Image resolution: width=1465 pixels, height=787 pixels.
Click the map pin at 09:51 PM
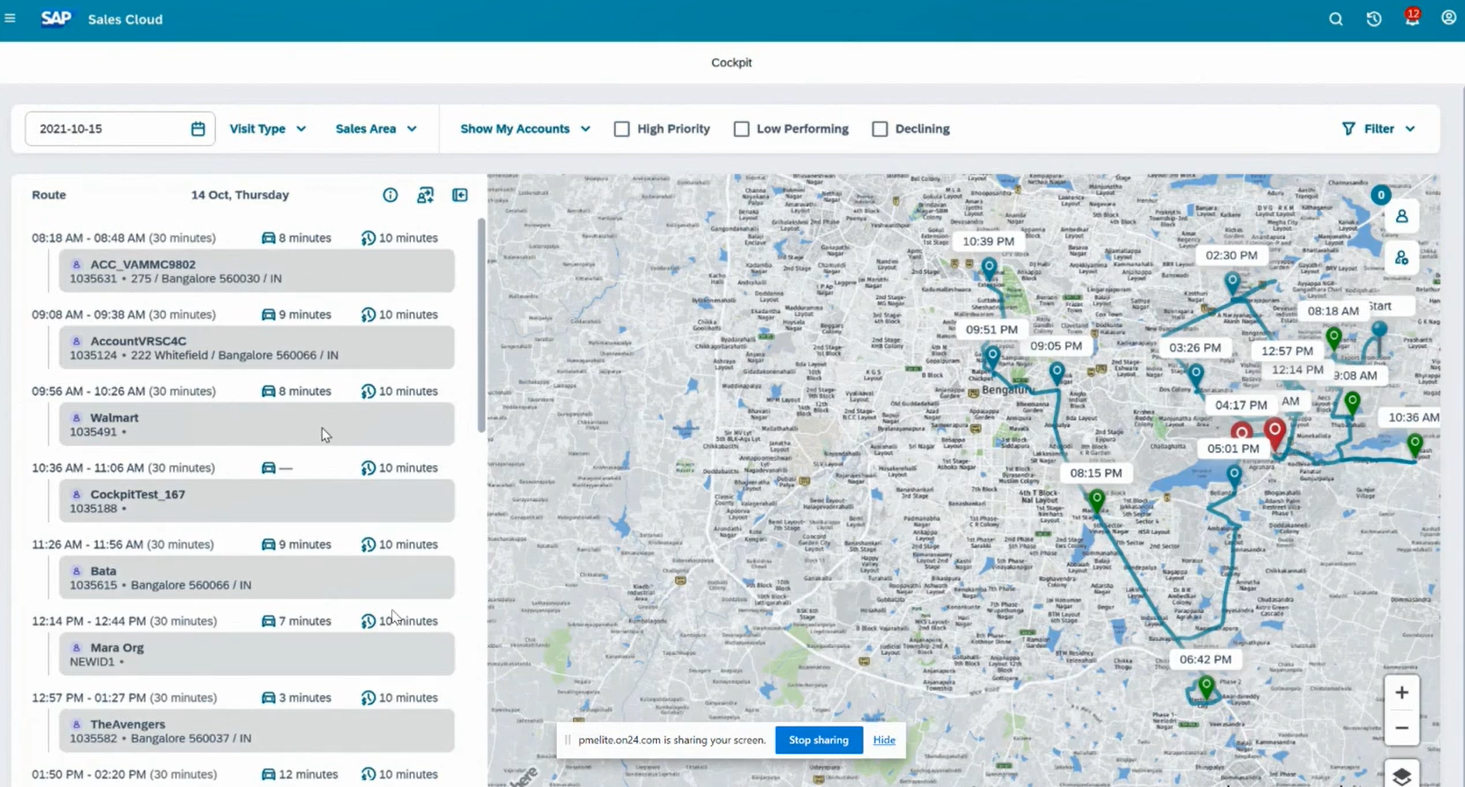[992, 356]
